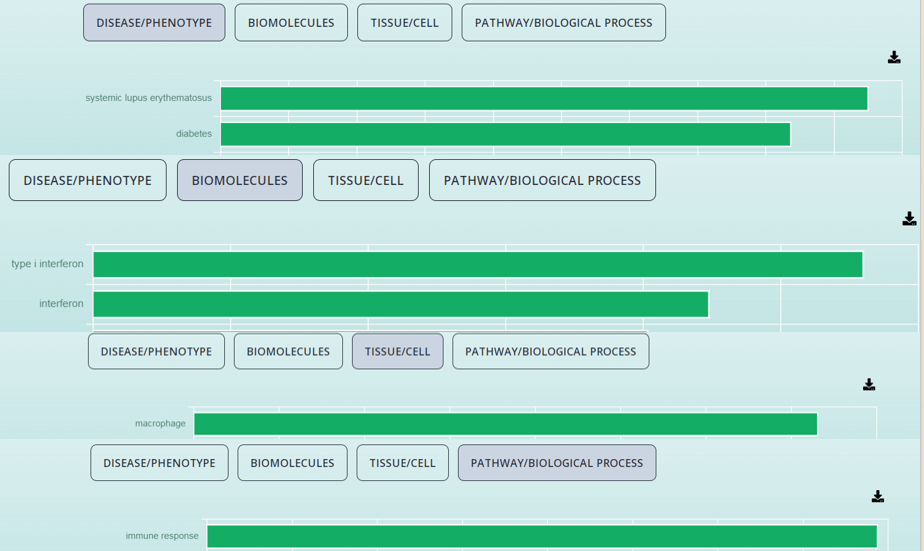The image size is (924, 551).
Task: Select the active DISEASE/PHENOTYPE tab in top panel
Action: point(154,22)
